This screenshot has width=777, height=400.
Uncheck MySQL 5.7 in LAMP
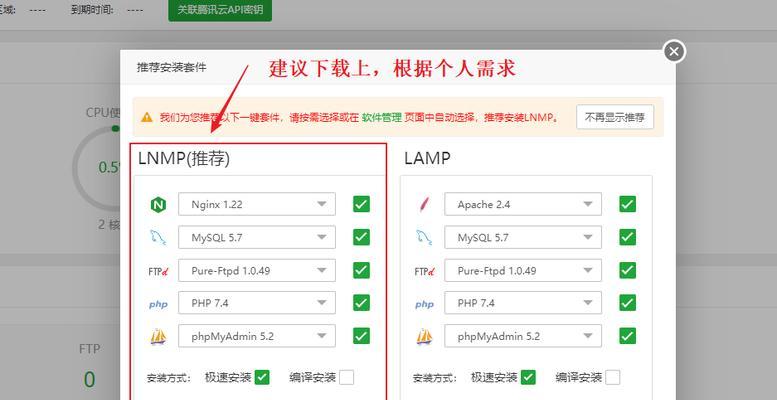(627, 237)
